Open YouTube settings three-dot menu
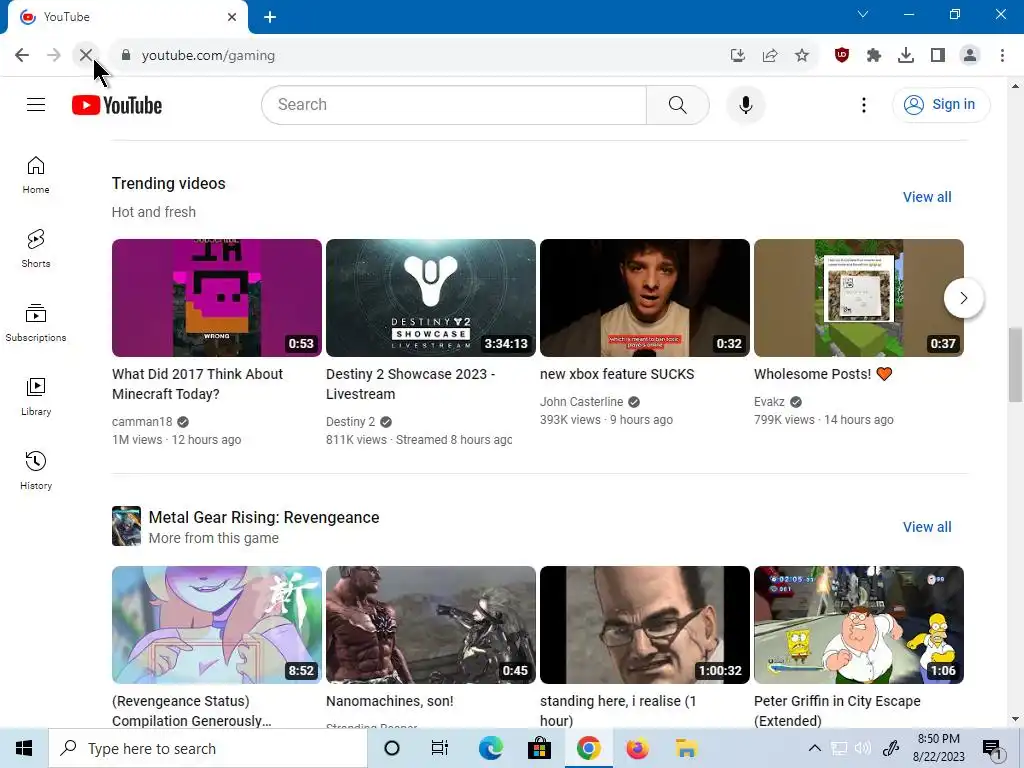This screenshot has width=1024, height=768. pos(863,105)
